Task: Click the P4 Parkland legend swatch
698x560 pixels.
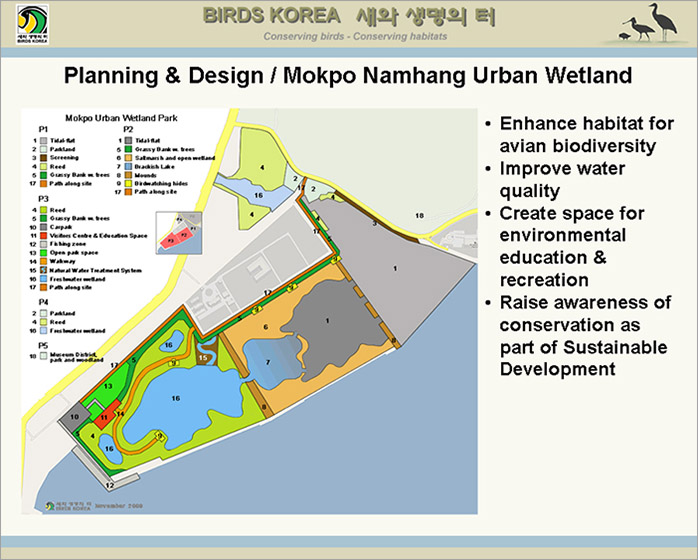Action: pyautogui.click(x=43, y=313)
